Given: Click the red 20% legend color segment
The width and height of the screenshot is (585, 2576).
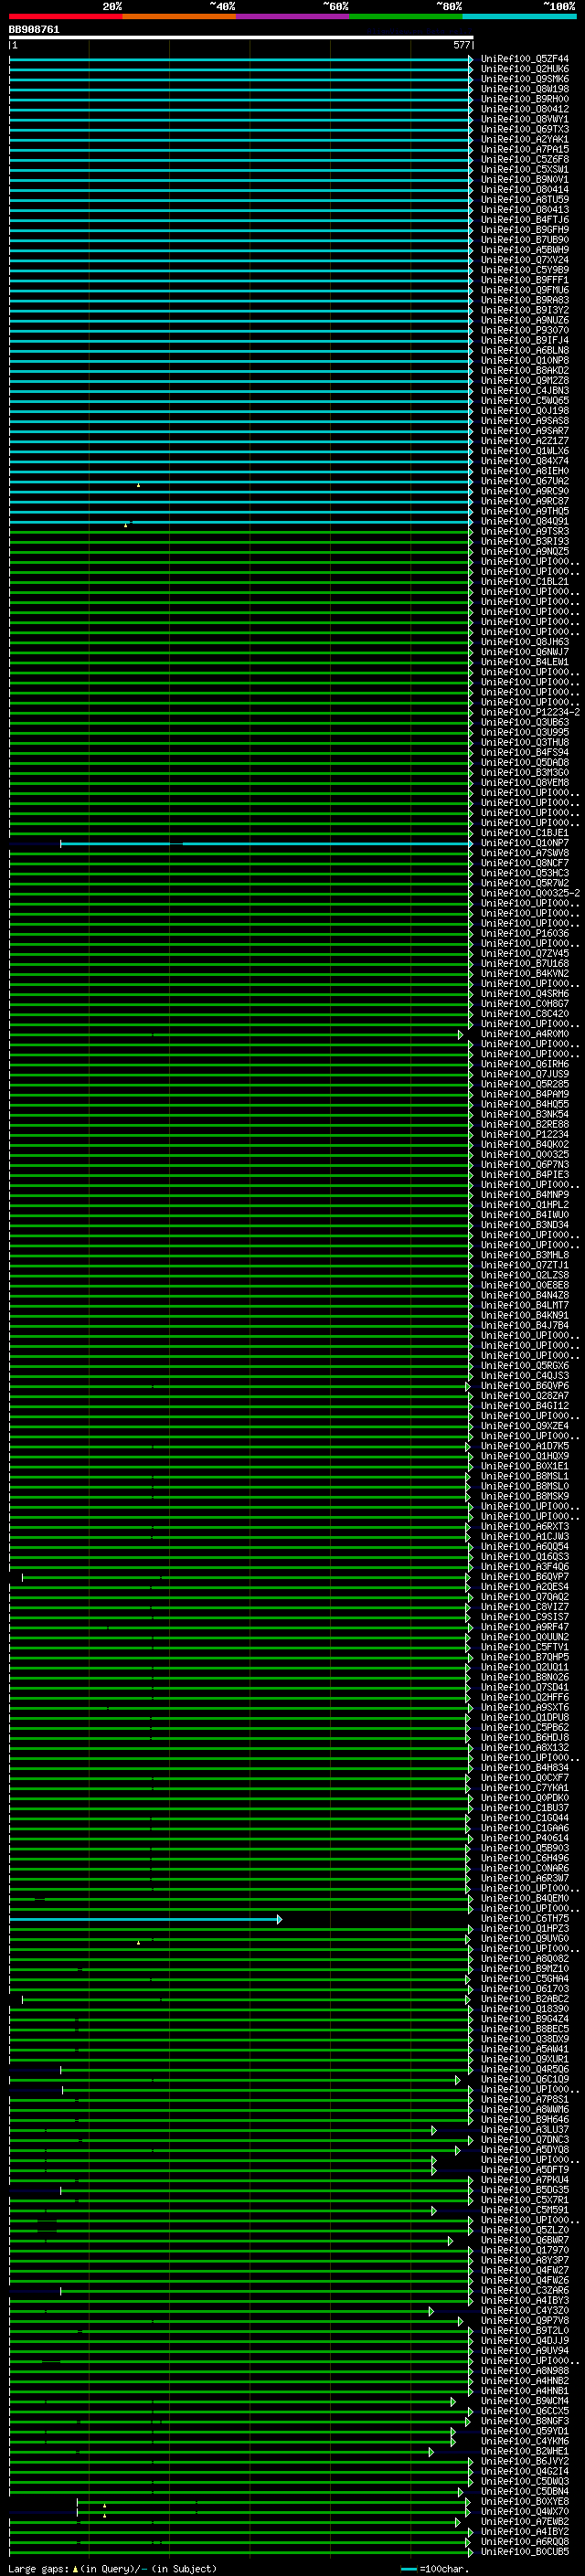Looking at the screenshot, I should (x=66, y=16).
